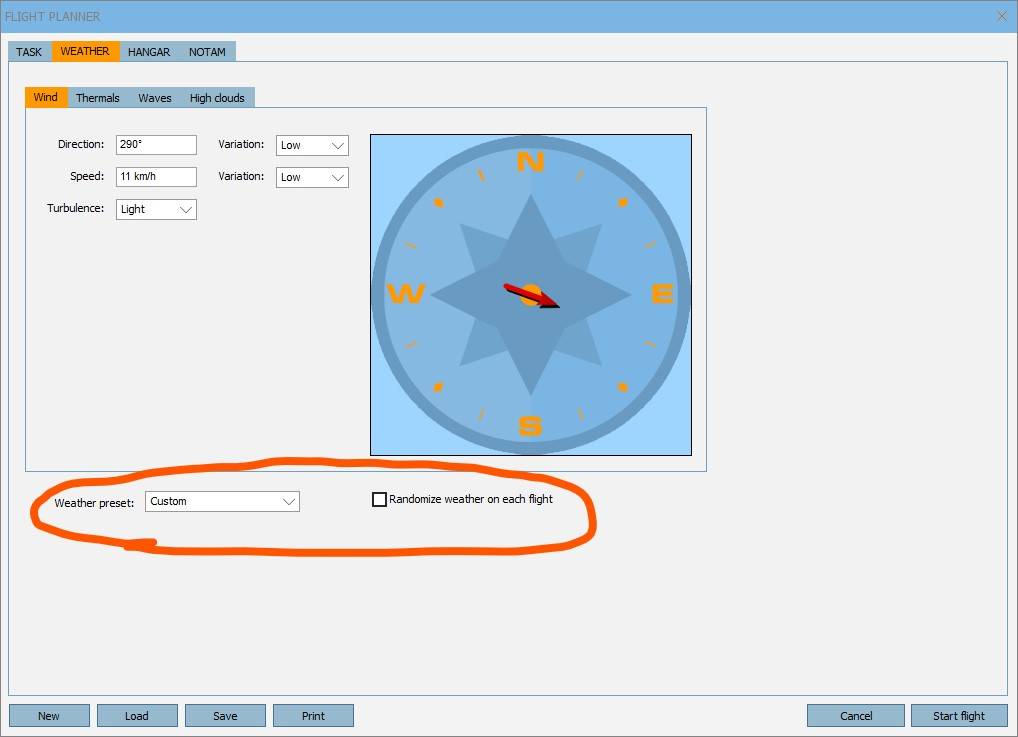Open the Weather preset dropdown
The width and height of the screenshot is (1018, 737).
click(222, 501)
